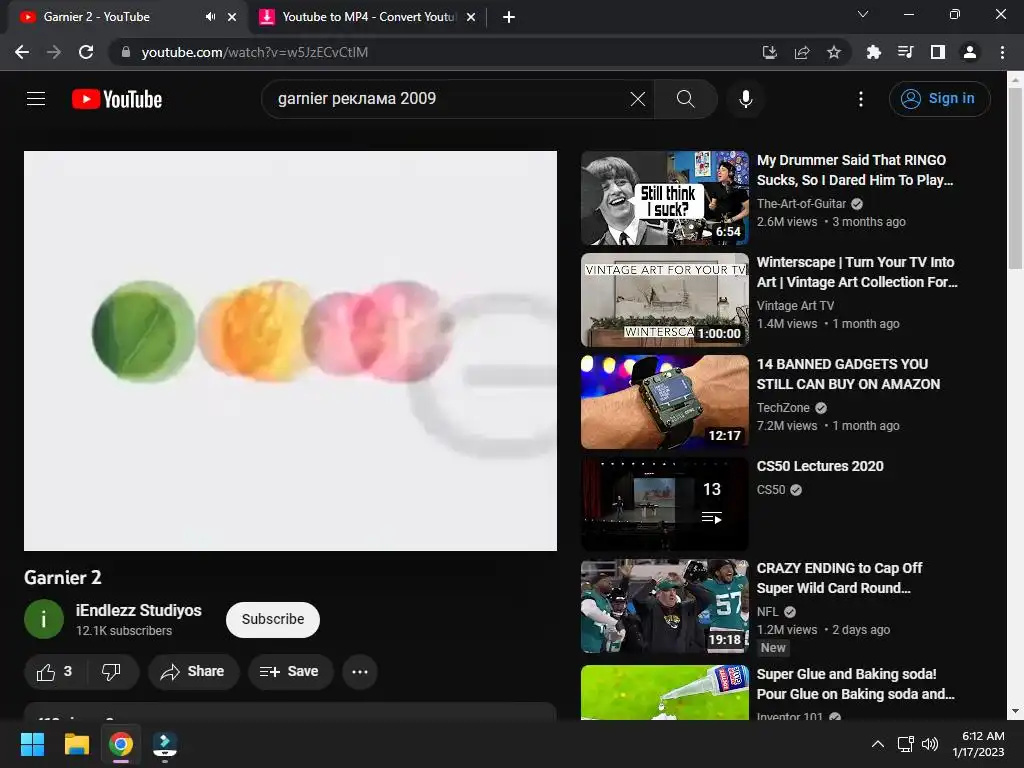
Task: Go back in browser history
Action: pos(22,52)
